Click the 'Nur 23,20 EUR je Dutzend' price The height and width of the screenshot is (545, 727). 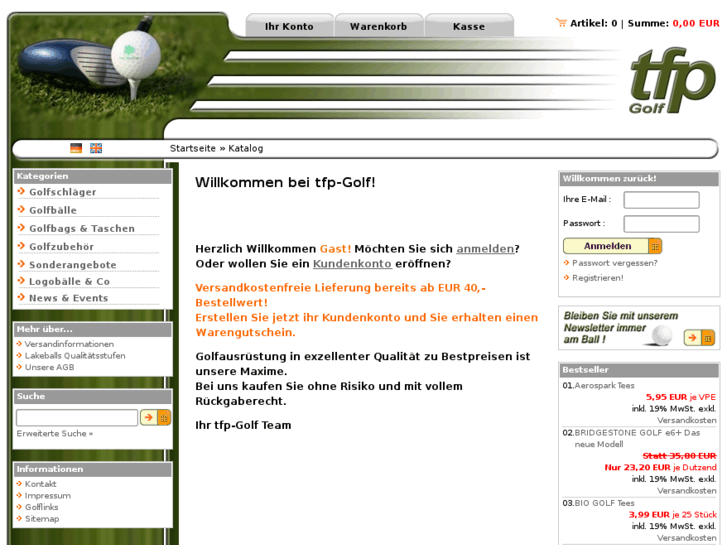tap(661, 468)
